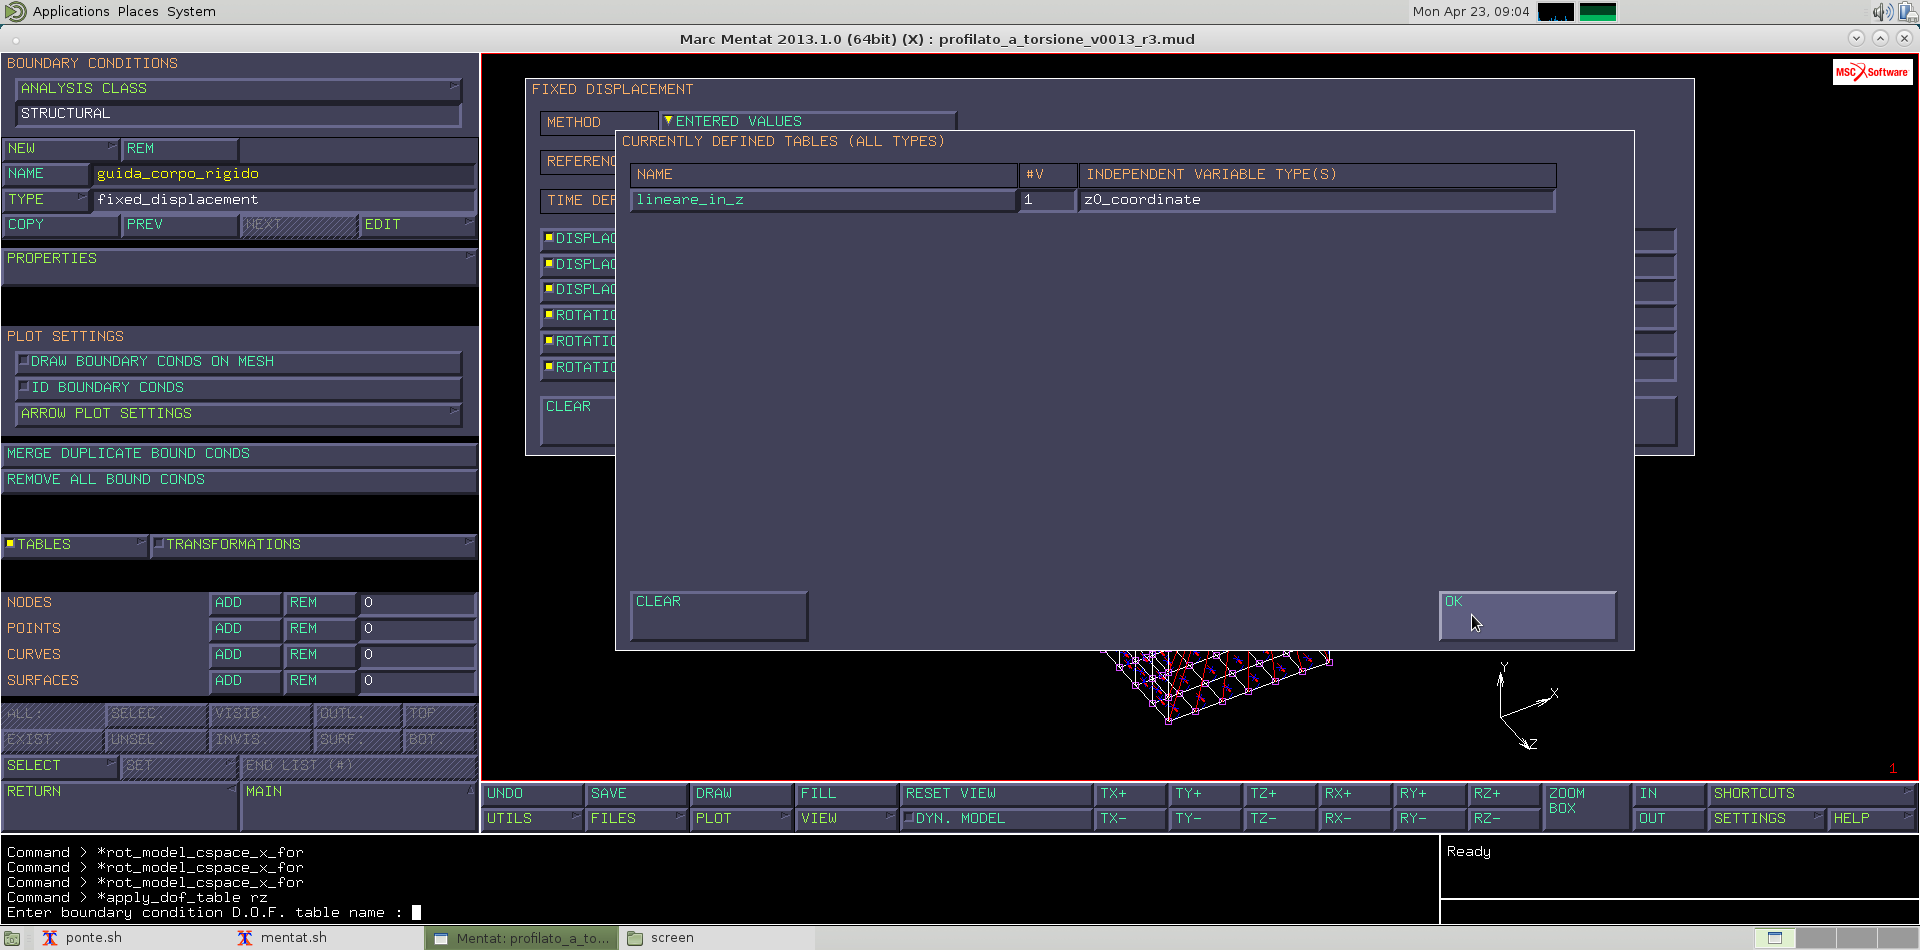The width and height of the screenshot is (1920, 950).
Task: Open the system monitor graph applet
Action: coord(1555,12)
